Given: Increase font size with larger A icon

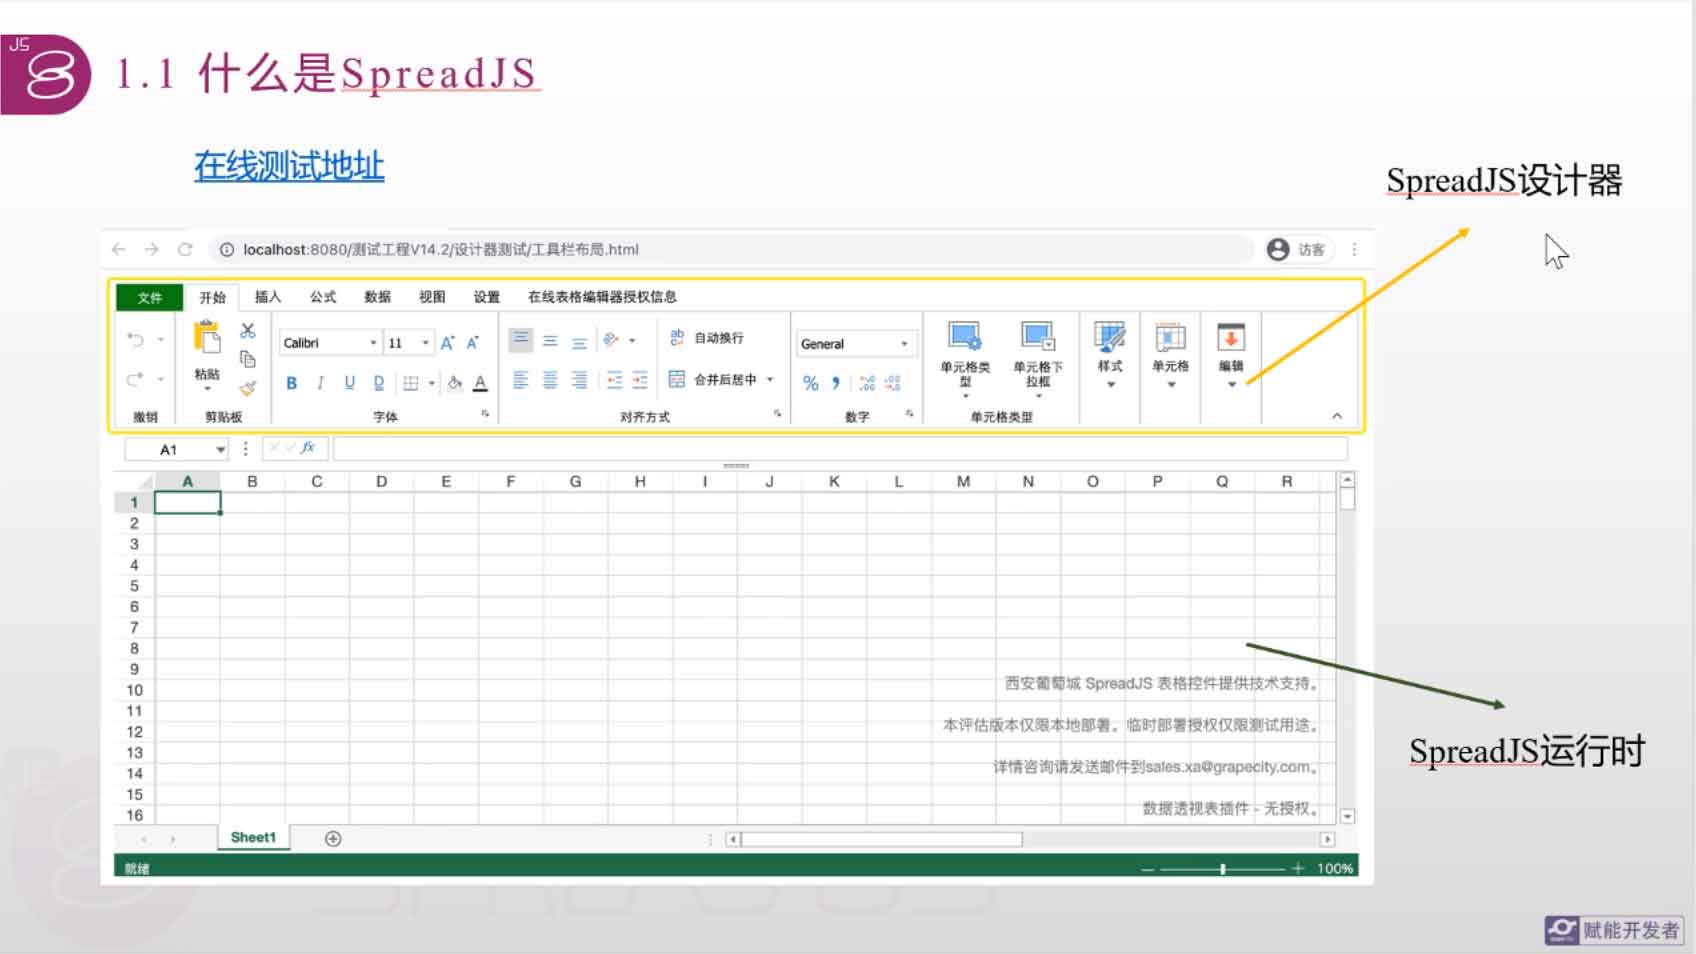Looking at the screenshot, I should (447, 343).
